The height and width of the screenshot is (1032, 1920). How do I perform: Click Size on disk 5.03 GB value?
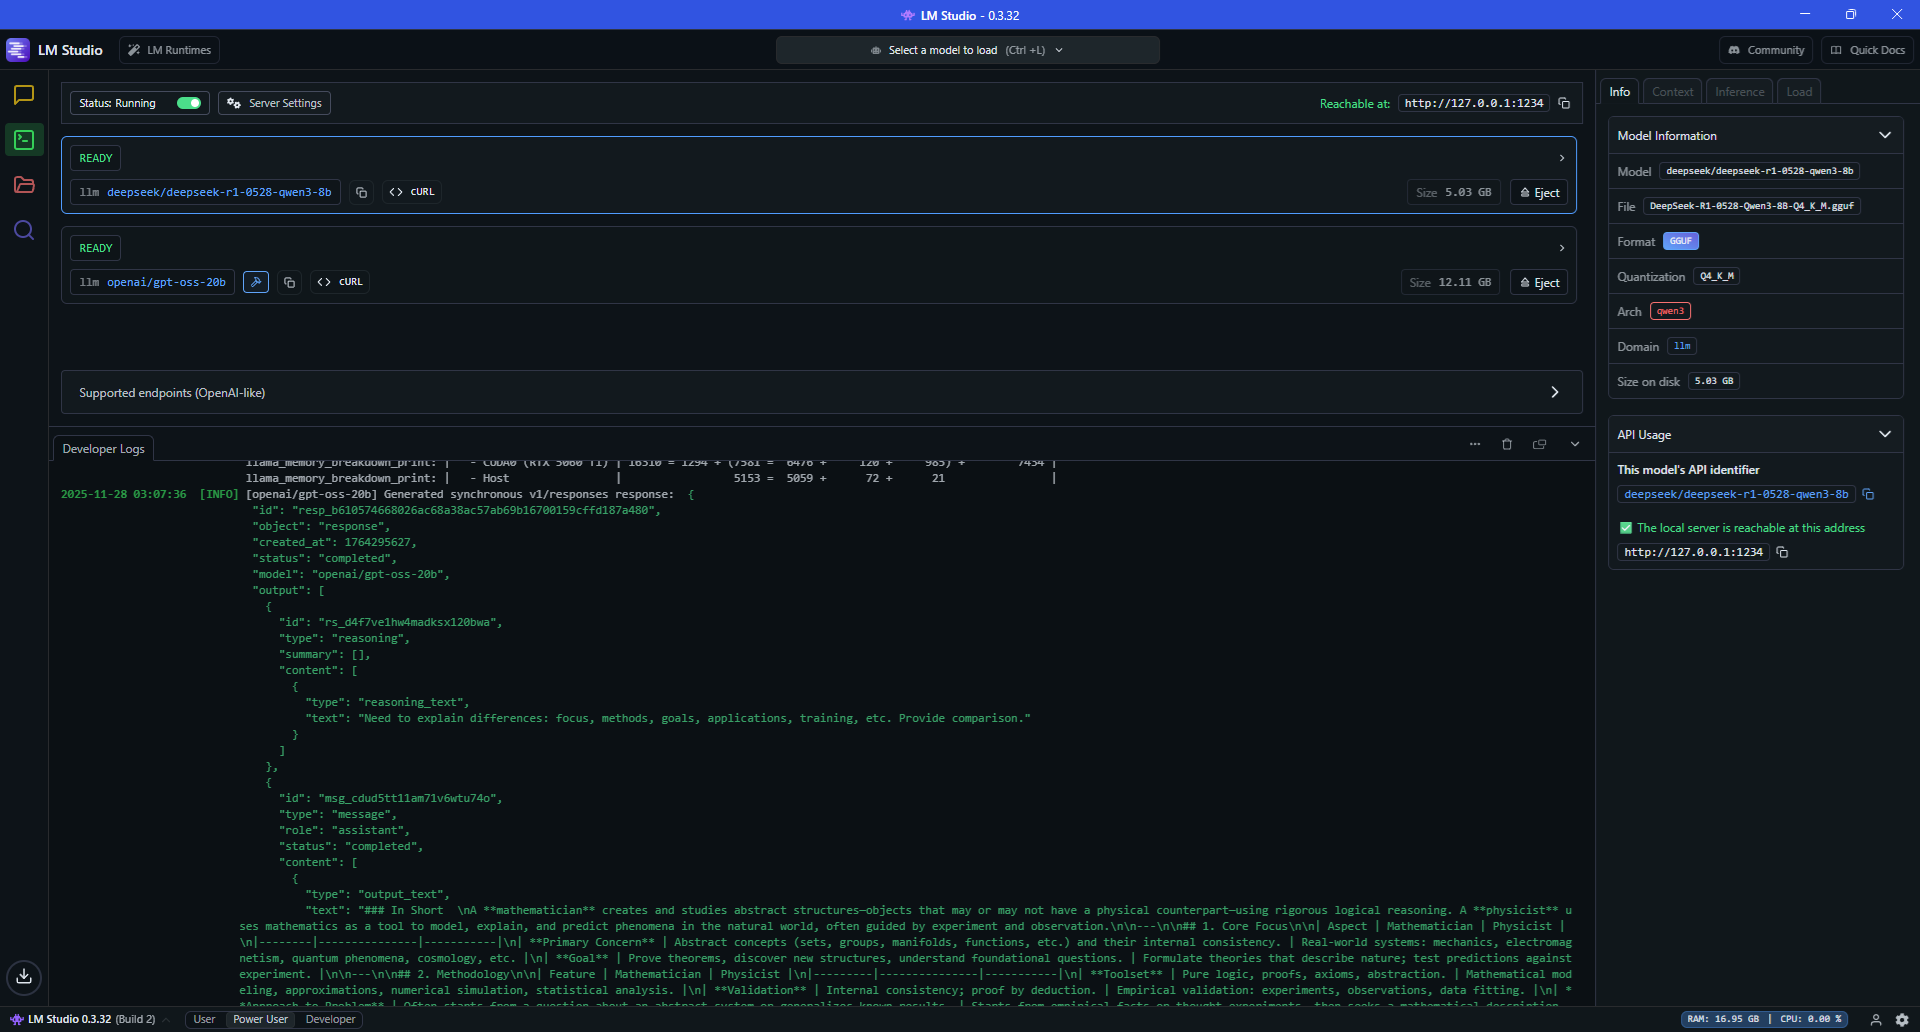[1714, 381]
